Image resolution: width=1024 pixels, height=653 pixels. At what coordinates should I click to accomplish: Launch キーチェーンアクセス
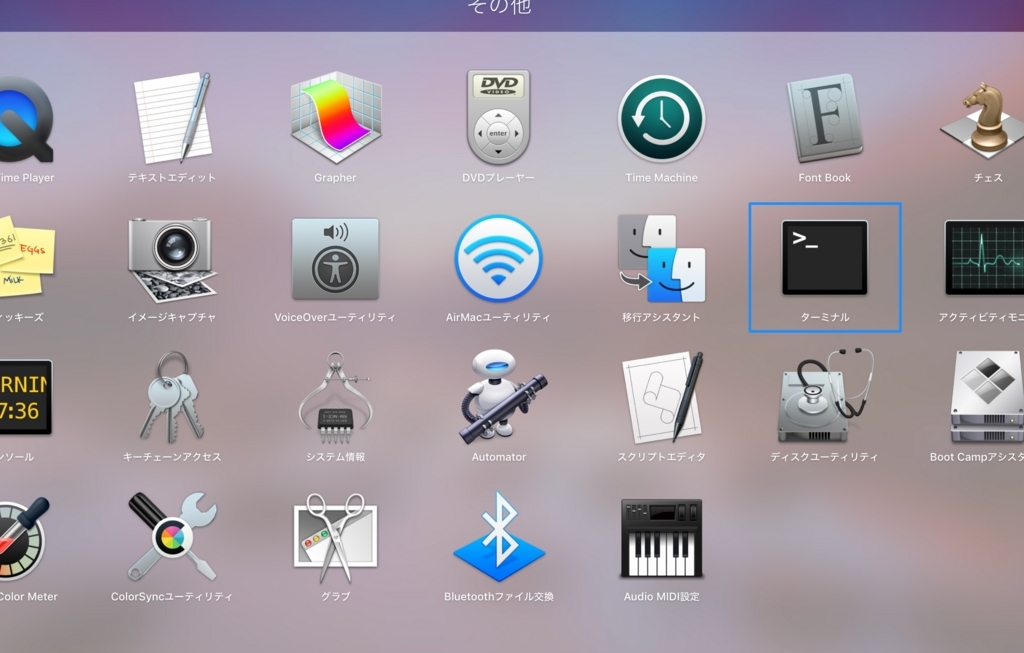click(172, 397)
